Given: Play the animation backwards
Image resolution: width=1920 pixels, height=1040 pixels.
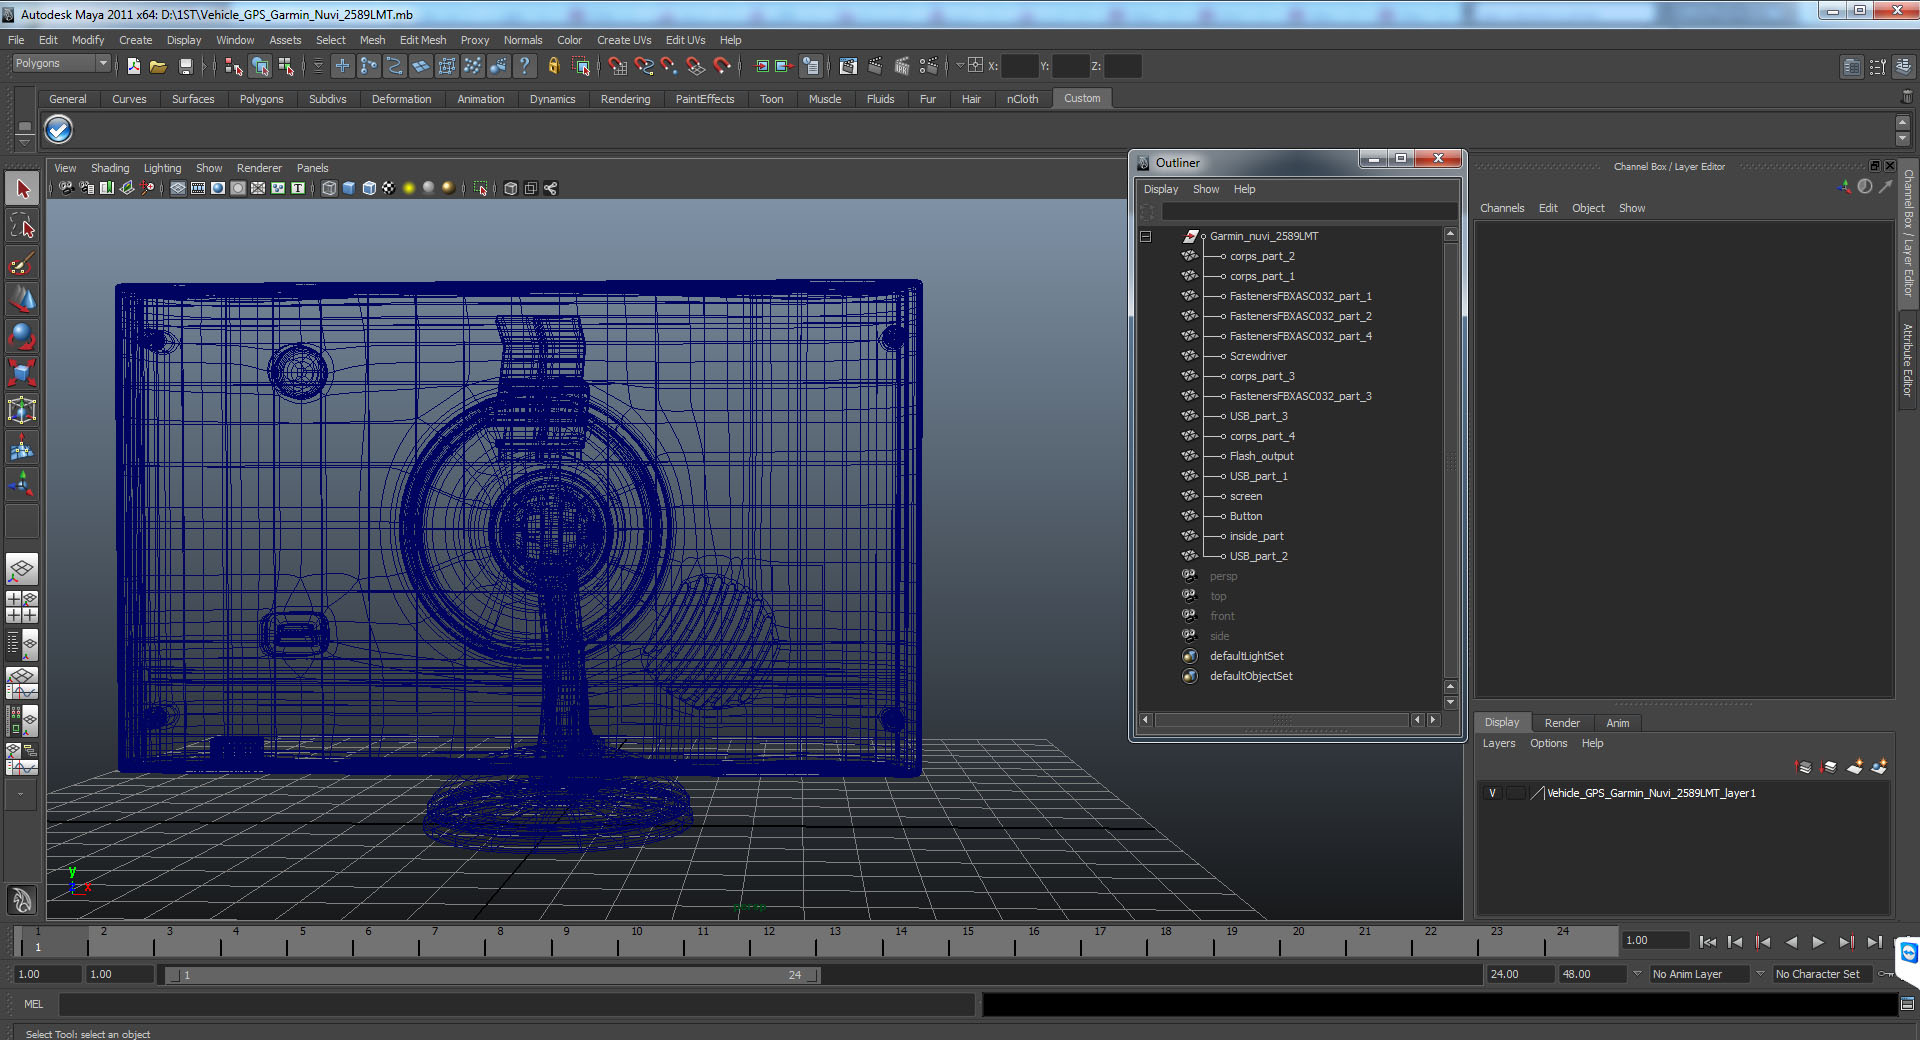Looking at the screenshot, I should pos(1791,942).
